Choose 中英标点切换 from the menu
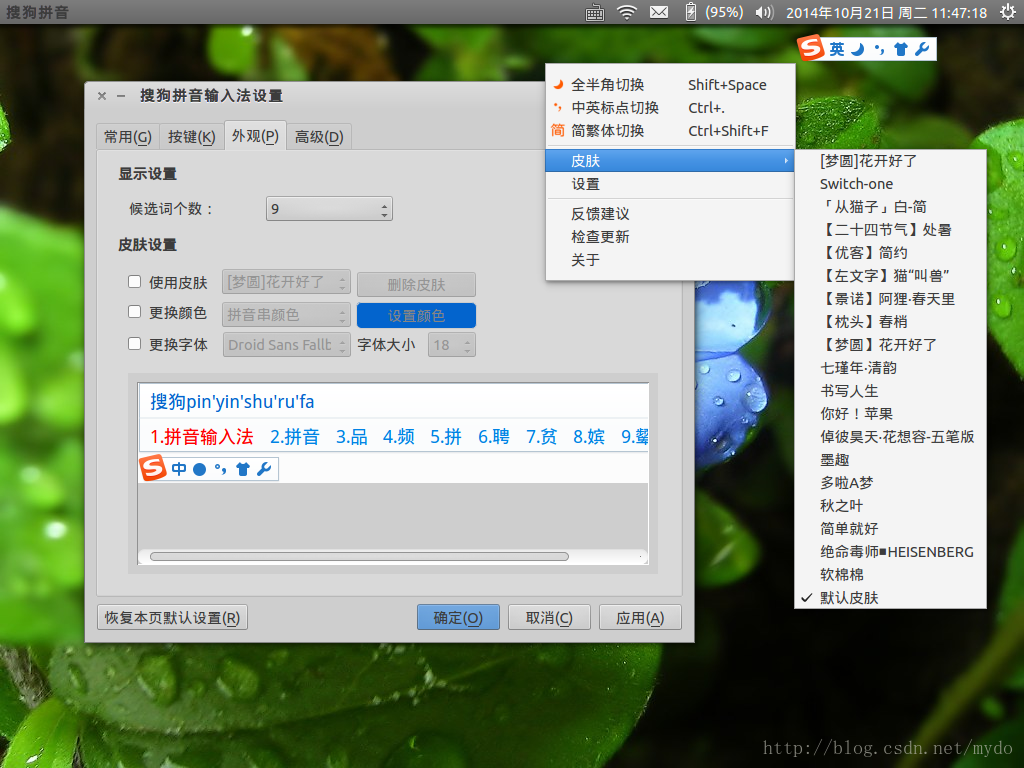This screenshot has width=1024, height=768. coord(669,108)
